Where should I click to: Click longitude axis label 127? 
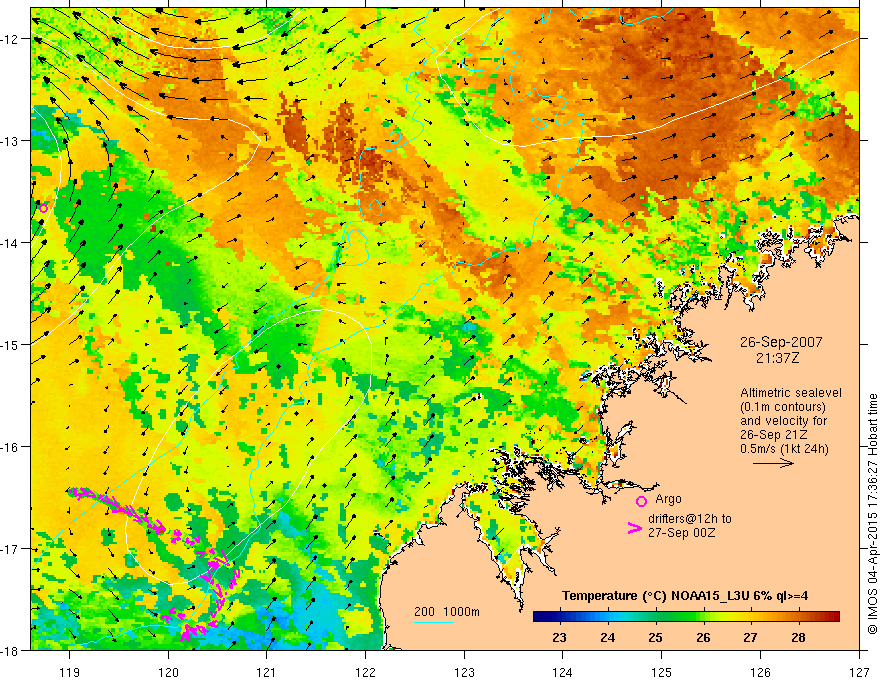pyautogui.click(x=859, y=672)
